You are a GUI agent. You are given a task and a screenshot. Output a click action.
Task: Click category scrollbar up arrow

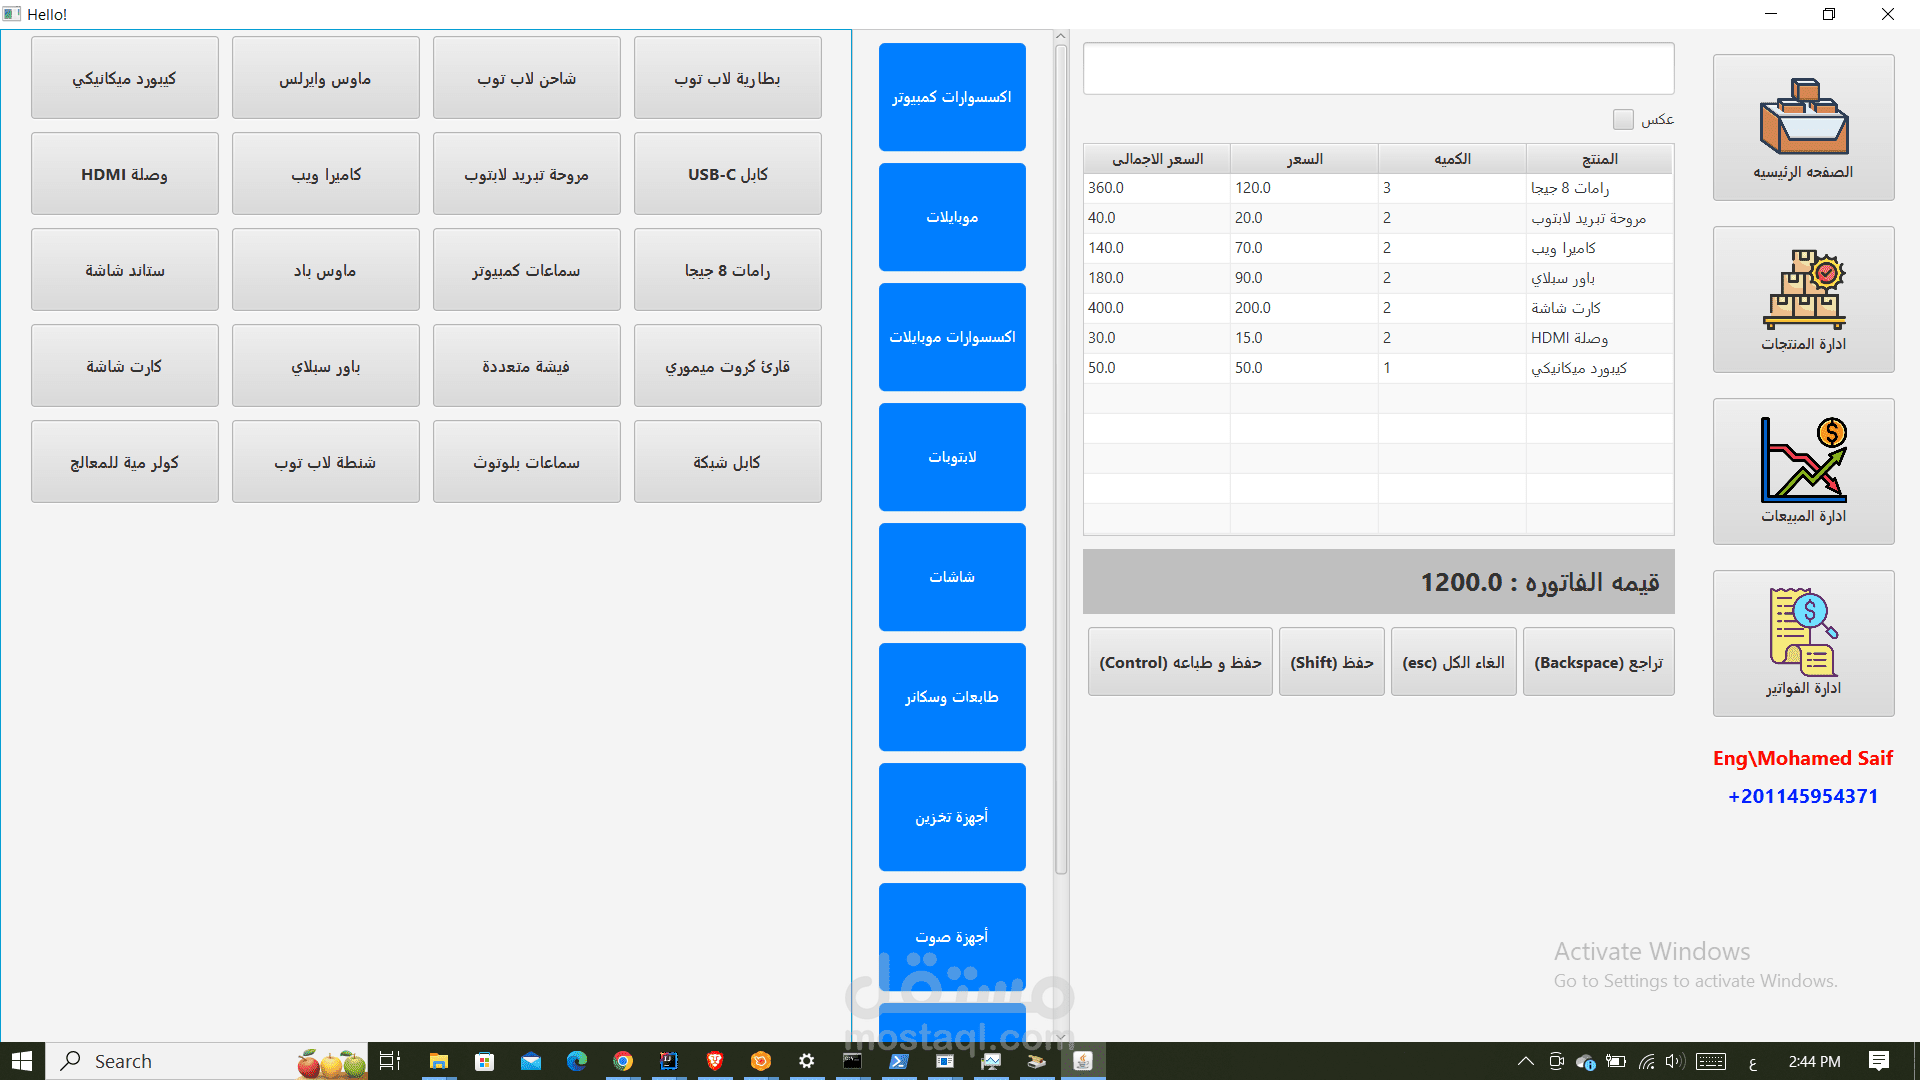coord(1061,36)
